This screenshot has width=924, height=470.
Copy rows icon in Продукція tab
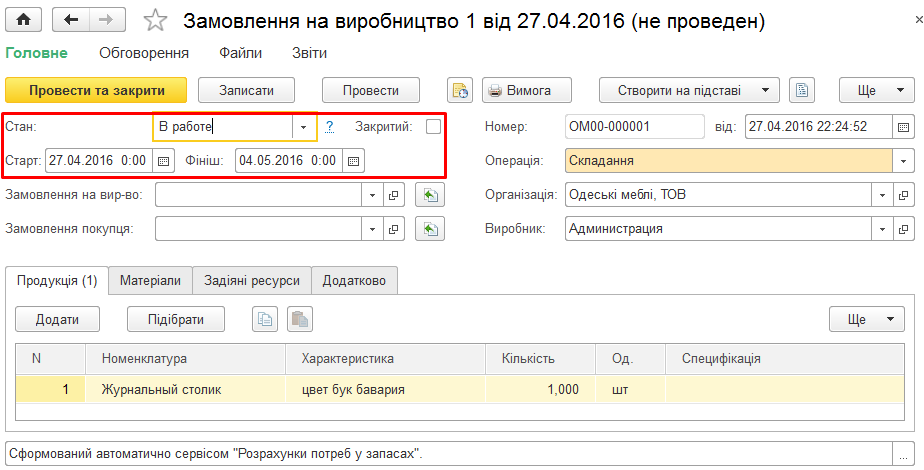click(x=265, y=319)
